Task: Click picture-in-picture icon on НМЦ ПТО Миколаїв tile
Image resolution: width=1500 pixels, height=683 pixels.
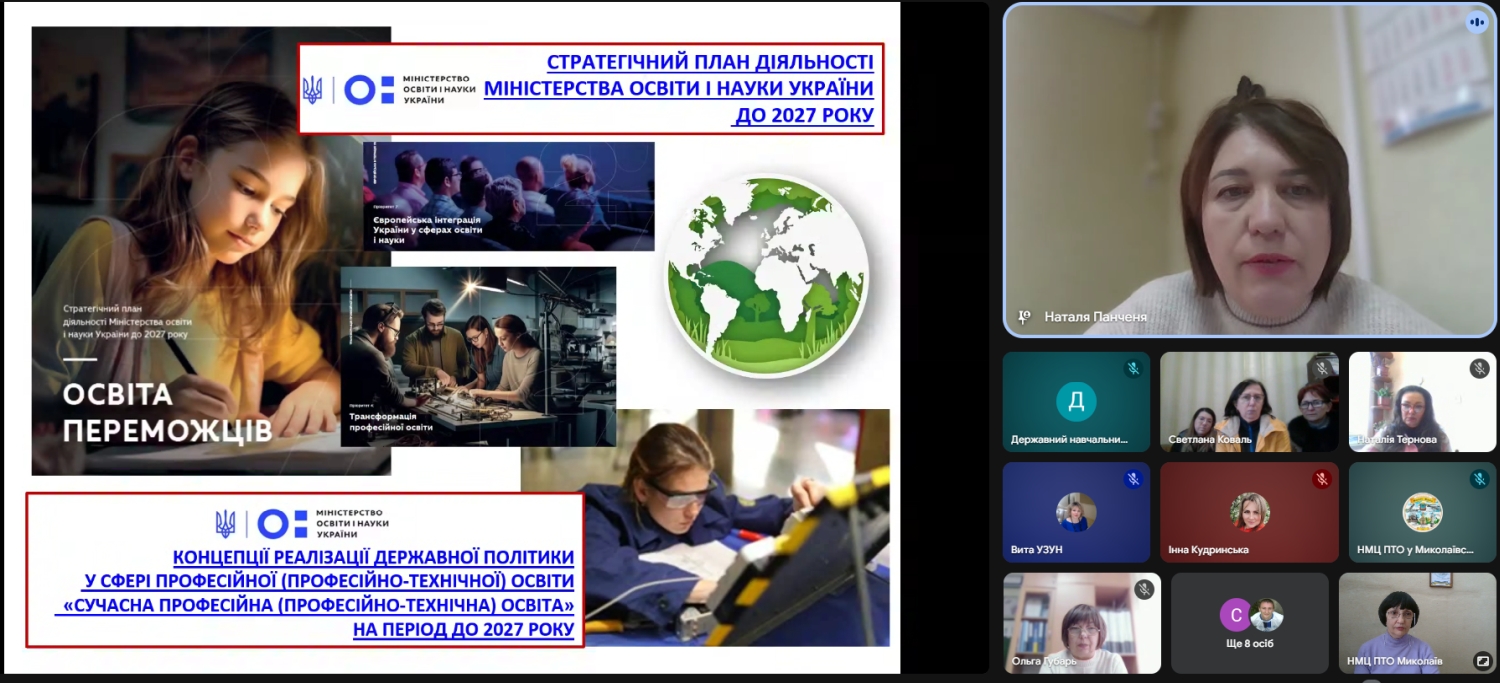Action: (1481, 660)
